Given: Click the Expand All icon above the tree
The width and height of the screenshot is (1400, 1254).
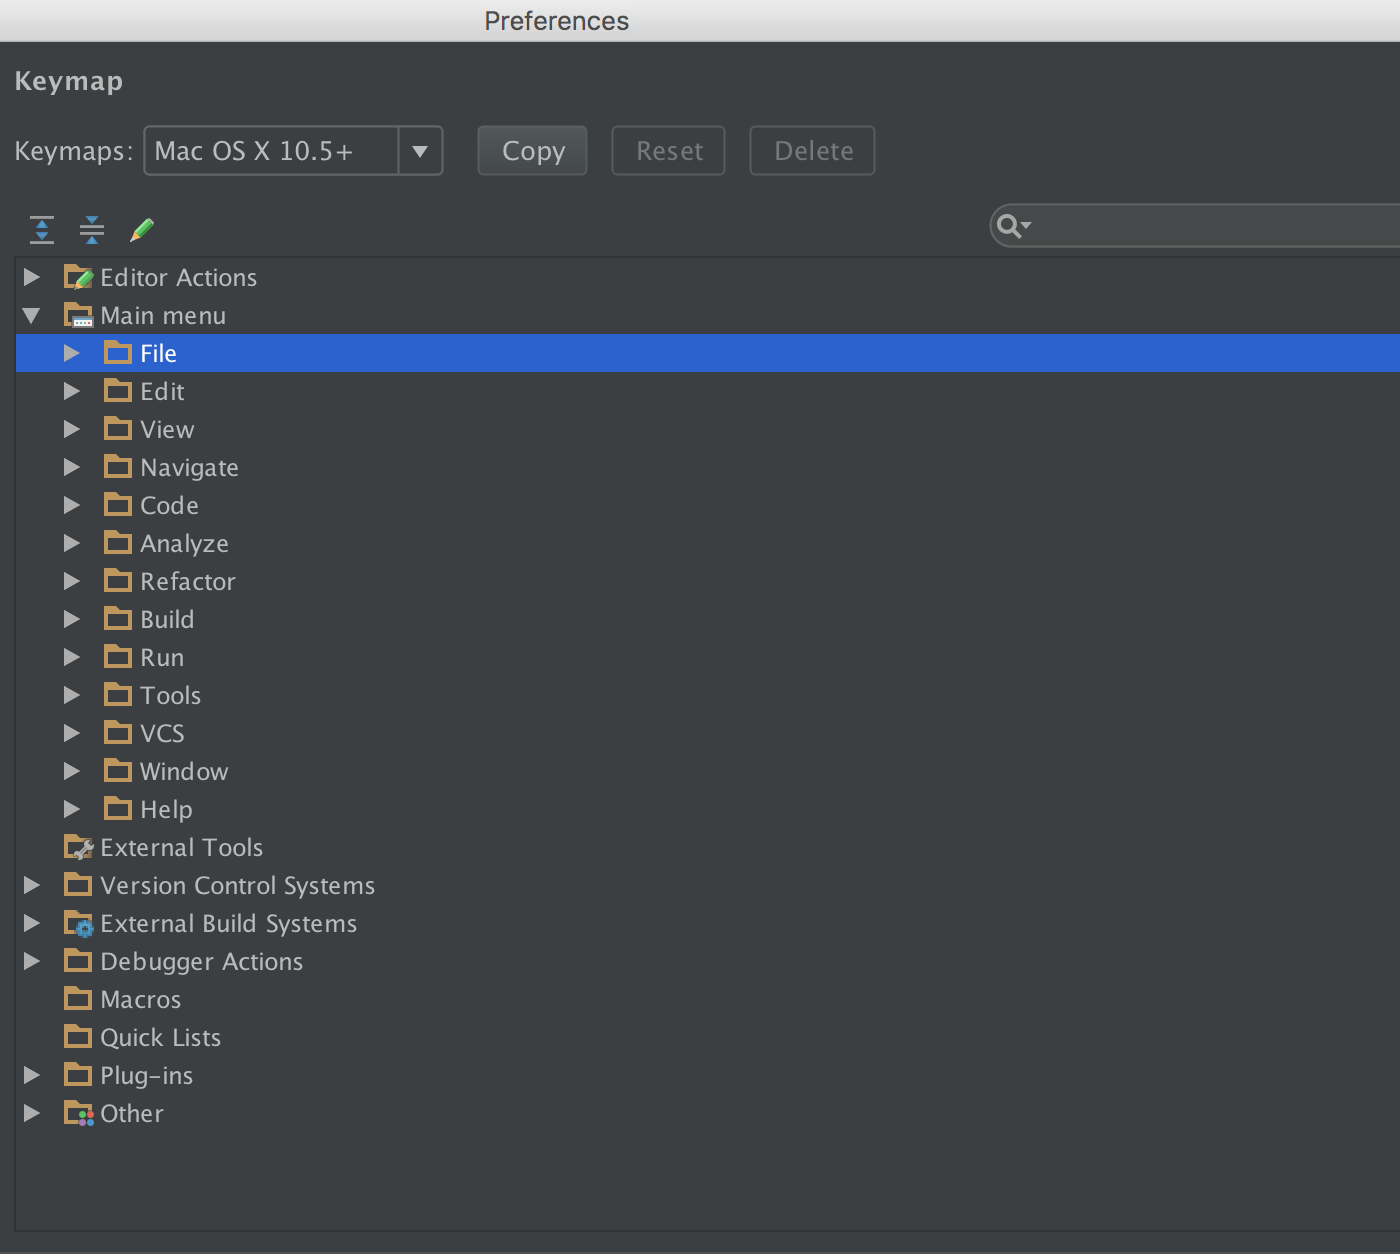Looking at the screenshot, I should [x=41, y=229].
